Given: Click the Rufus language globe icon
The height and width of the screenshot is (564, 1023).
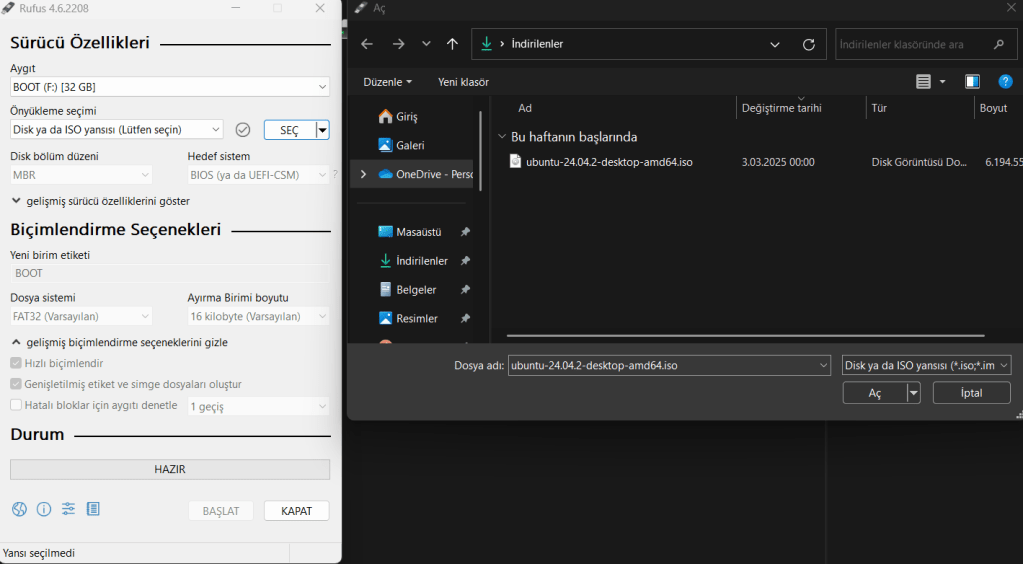Looking at the screenshot, I should click(x=19, y=509).
